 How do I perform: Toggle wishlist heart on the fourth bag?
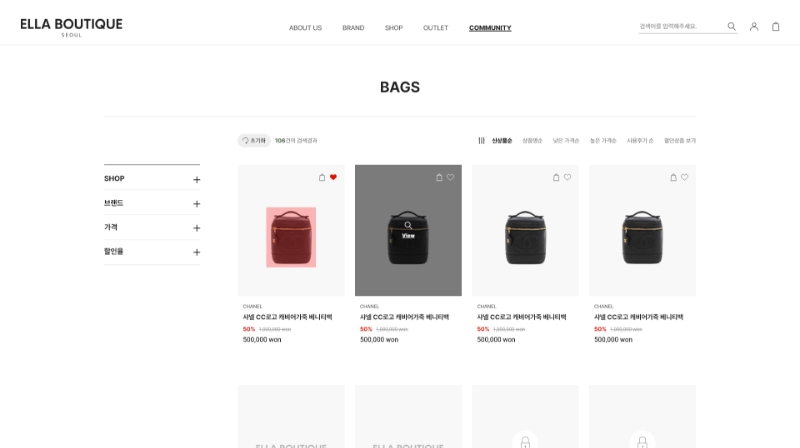685,177
